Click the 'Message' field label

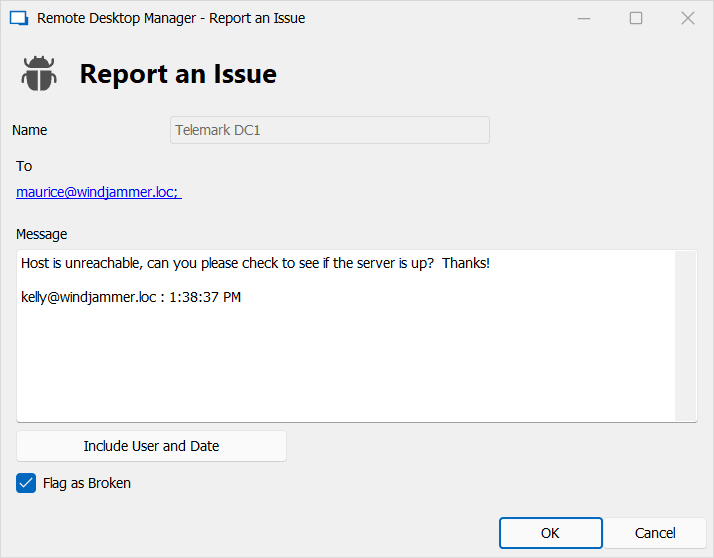[42, 234]
